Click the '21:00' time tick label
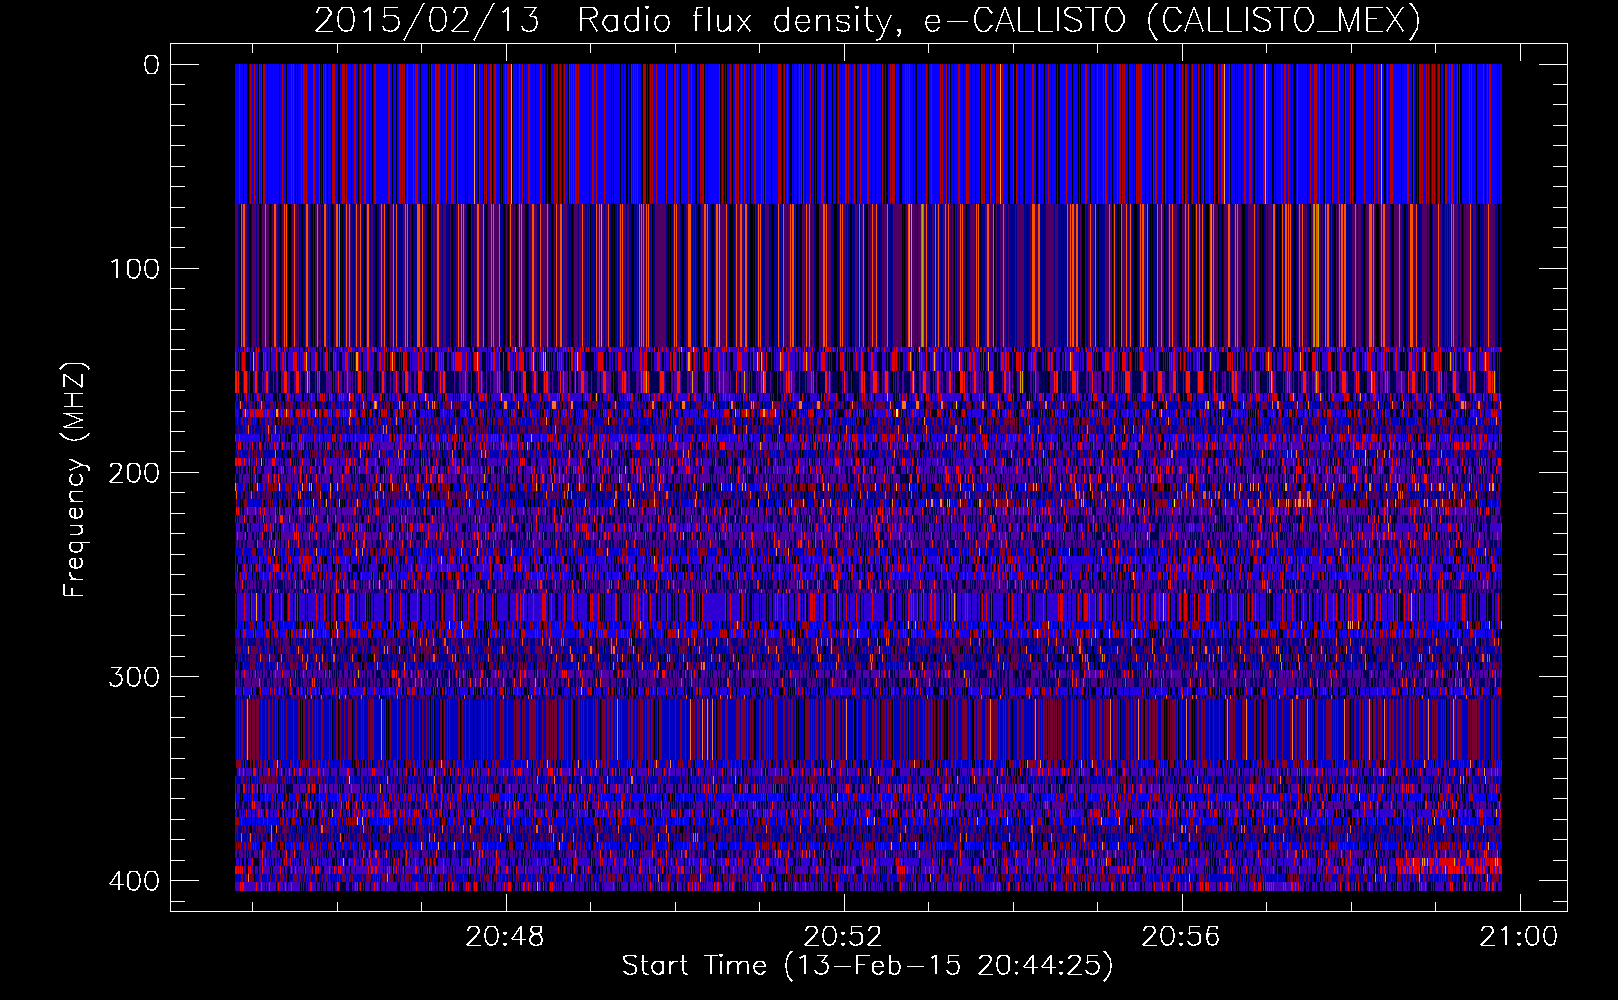The image size is (1618, 1000). point(1520,937)
